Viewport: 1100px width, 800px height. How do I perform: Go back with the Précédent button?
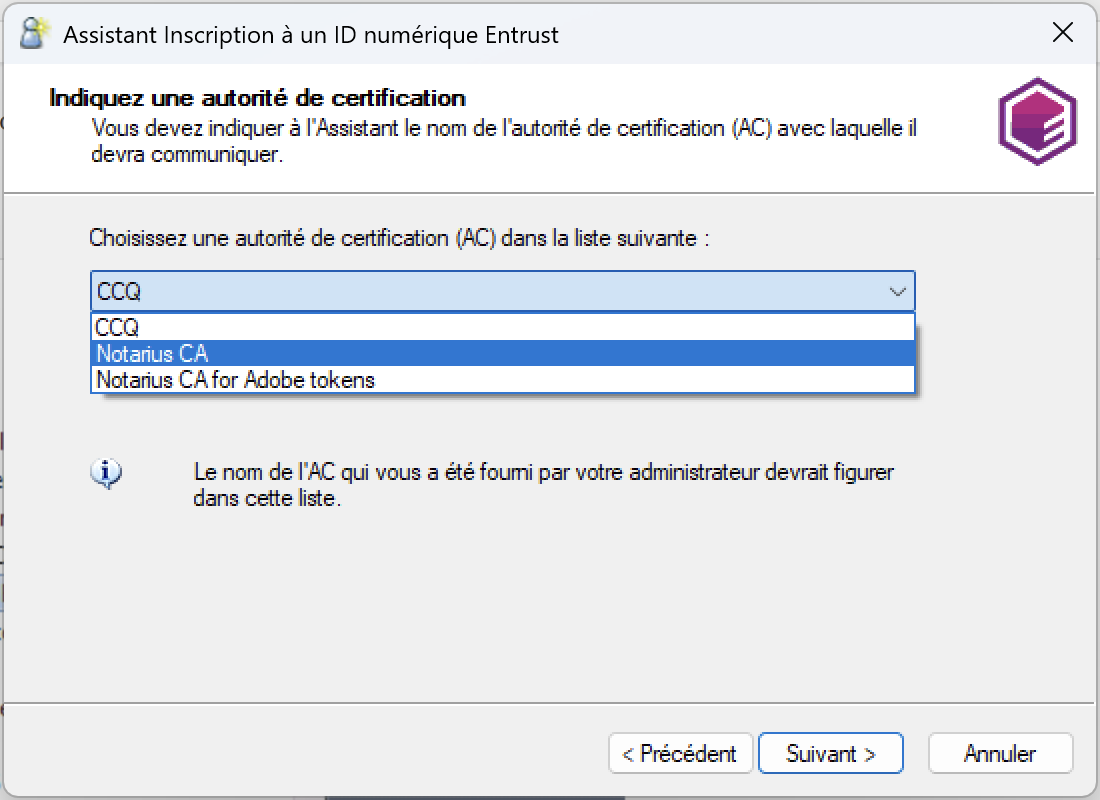tap(679, 754)
